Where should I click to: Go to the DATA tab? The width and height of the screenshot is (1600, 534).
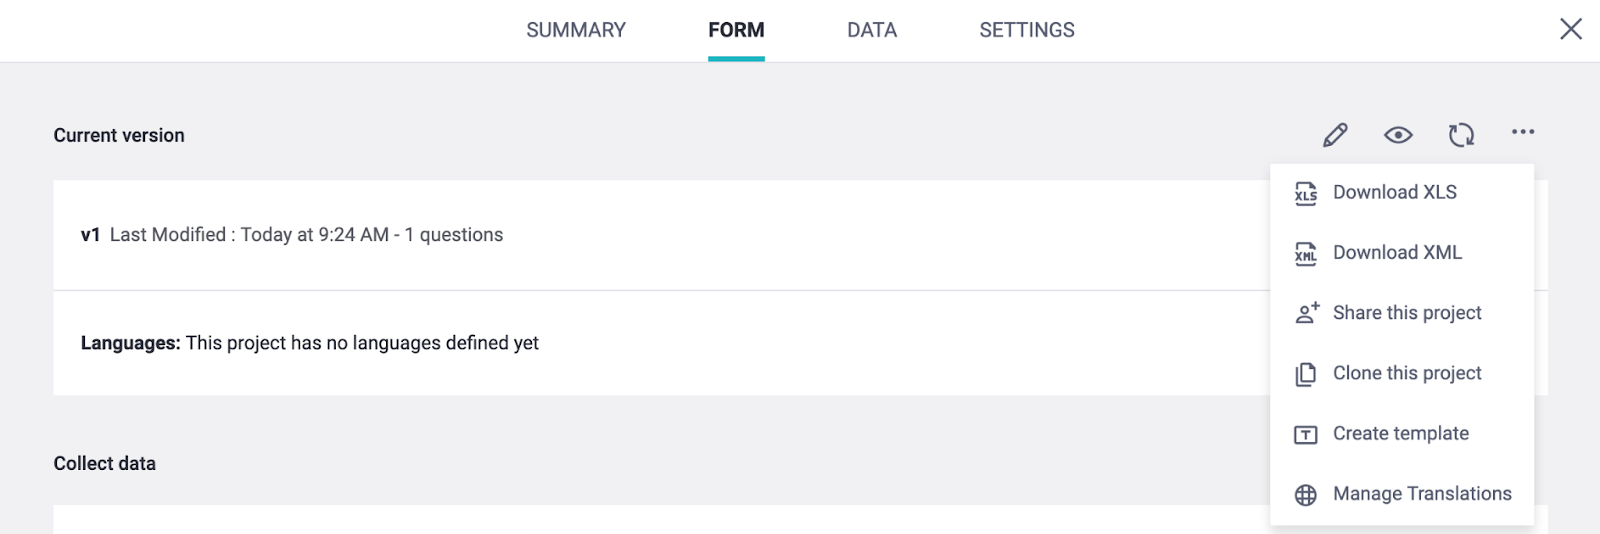tap(872, 30)
